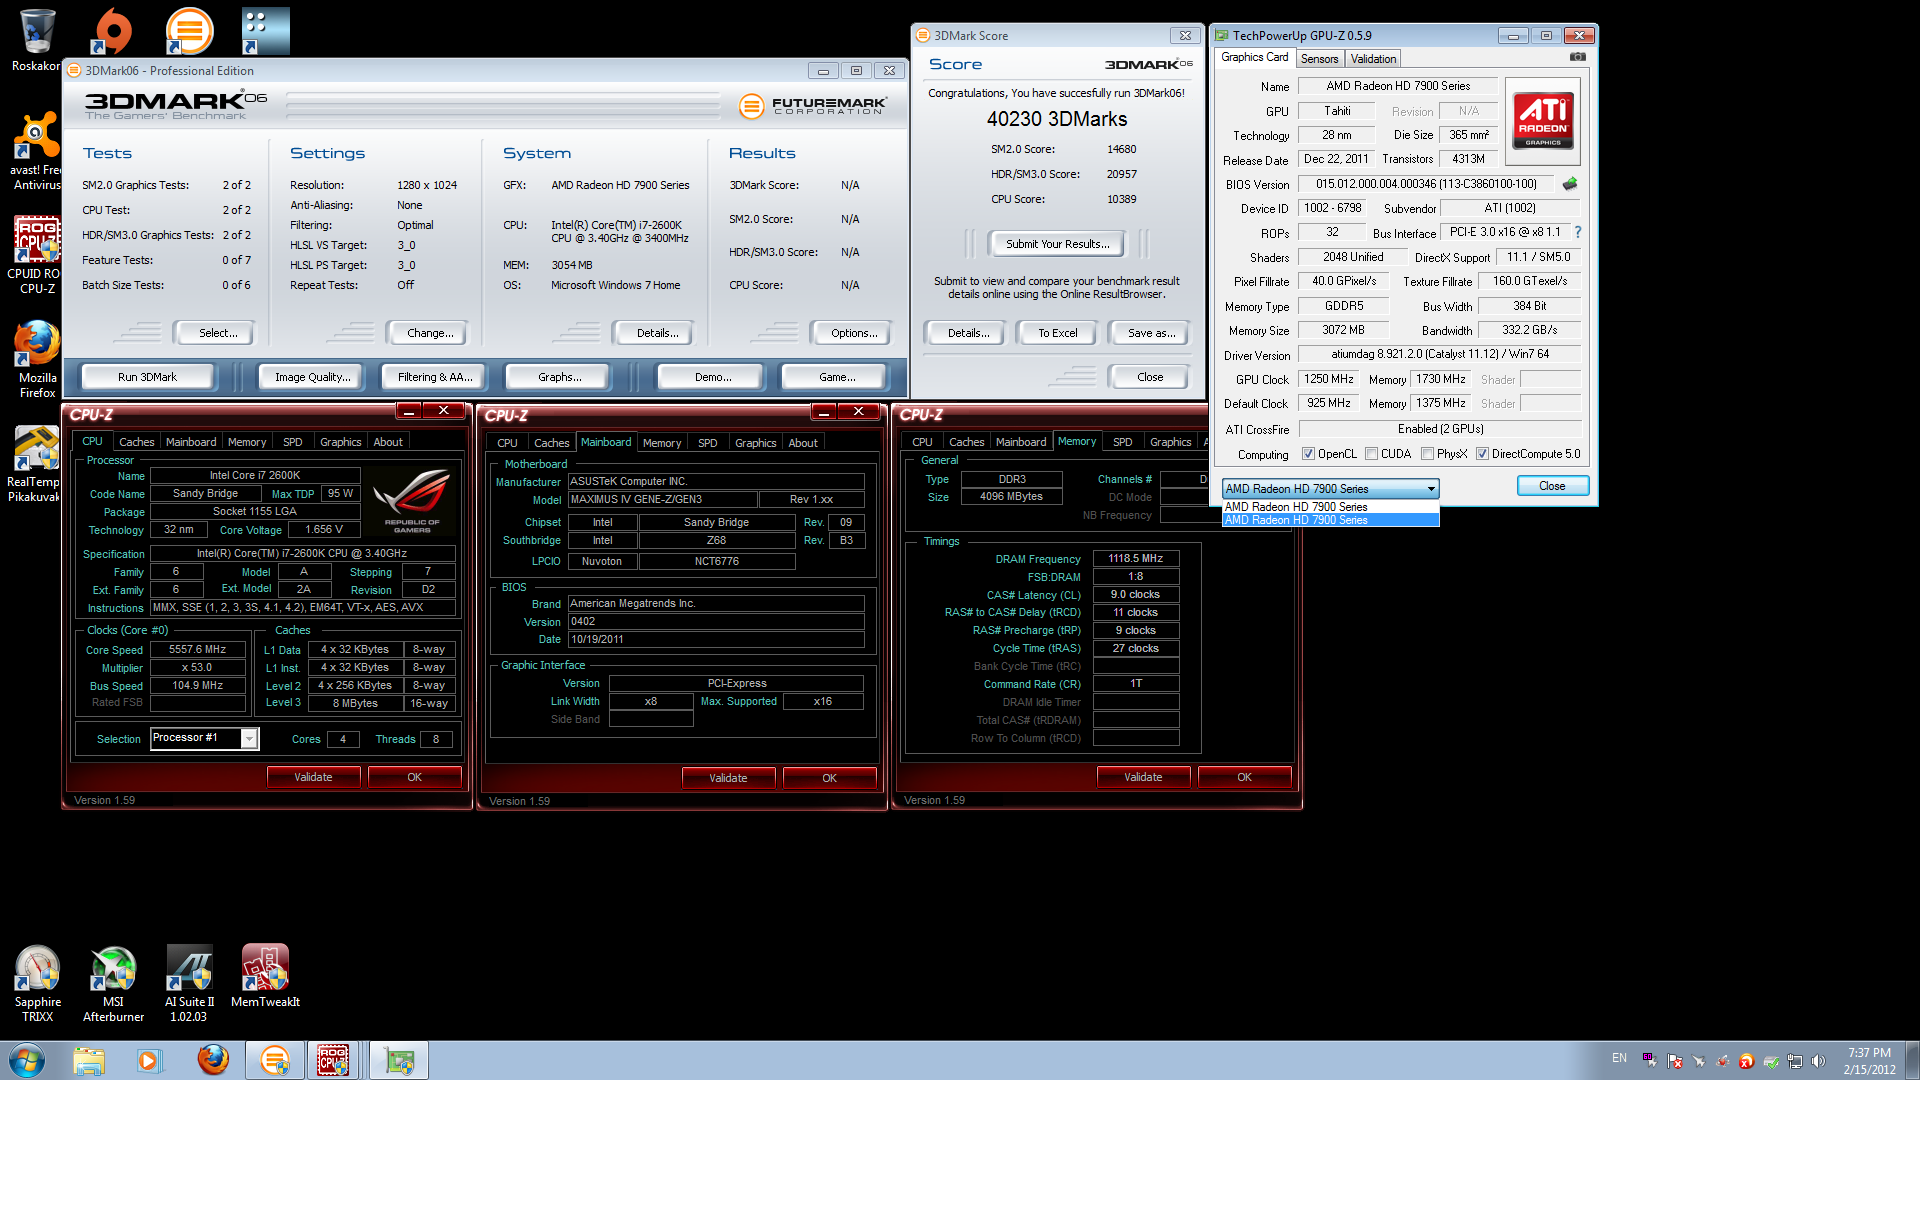Viewport: 1920px width, 1215px height.
Task: Click the Run 3DMark button
Action: (147, 377)
